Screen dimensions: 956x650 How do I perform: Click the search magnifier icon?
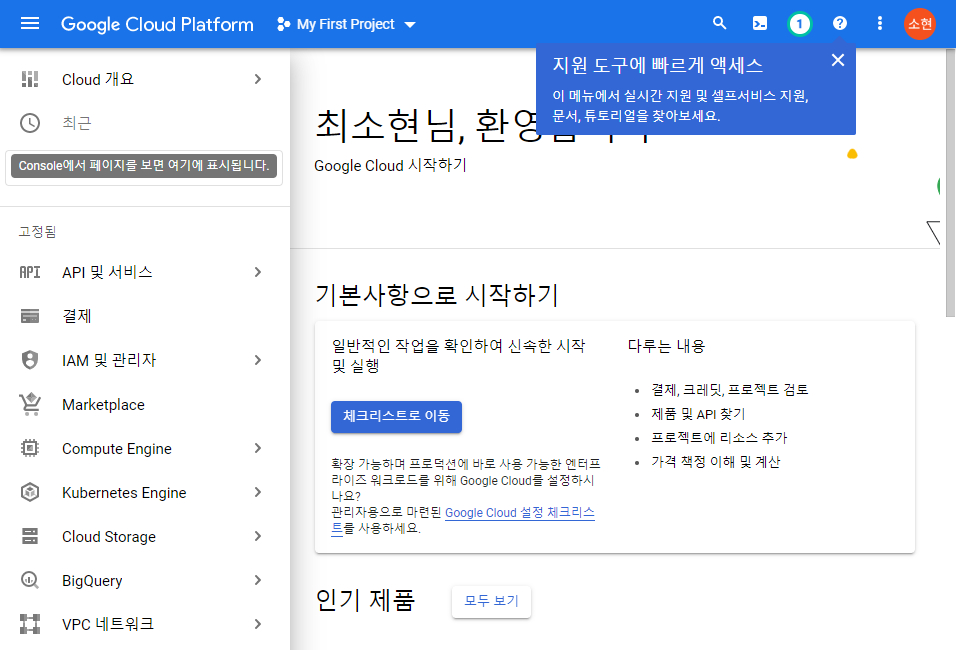click(720, 23)
